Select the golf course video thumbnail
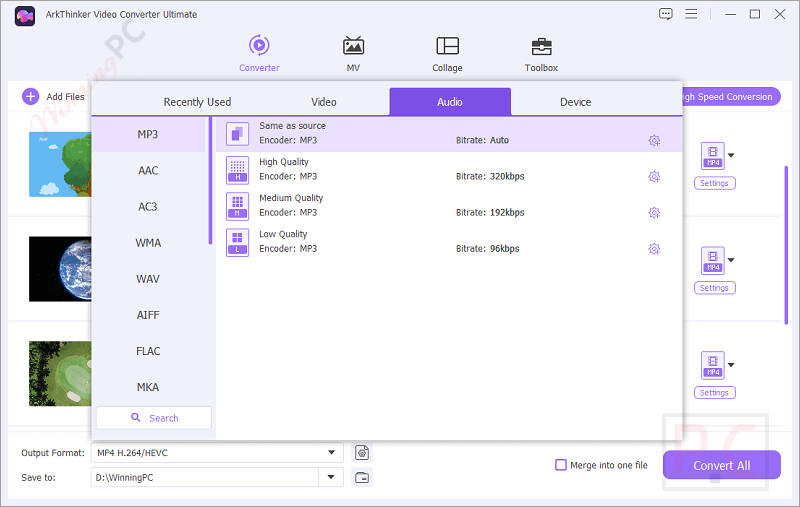The image size is (800, 507). [x=60, y=373]
